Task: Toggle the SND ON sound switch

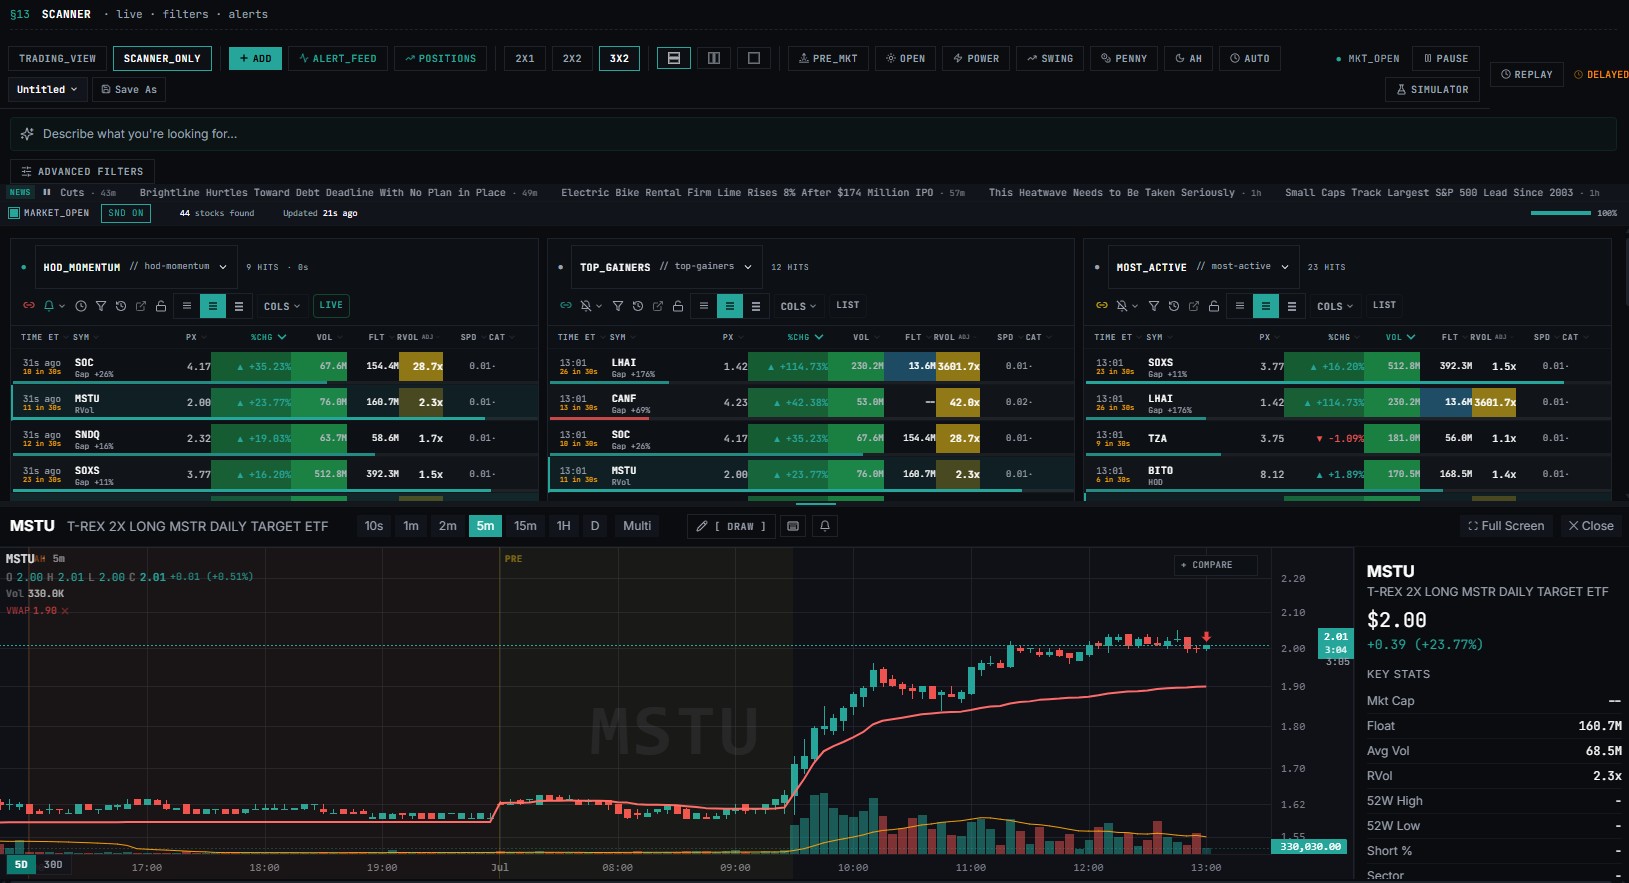Action: 126,213
